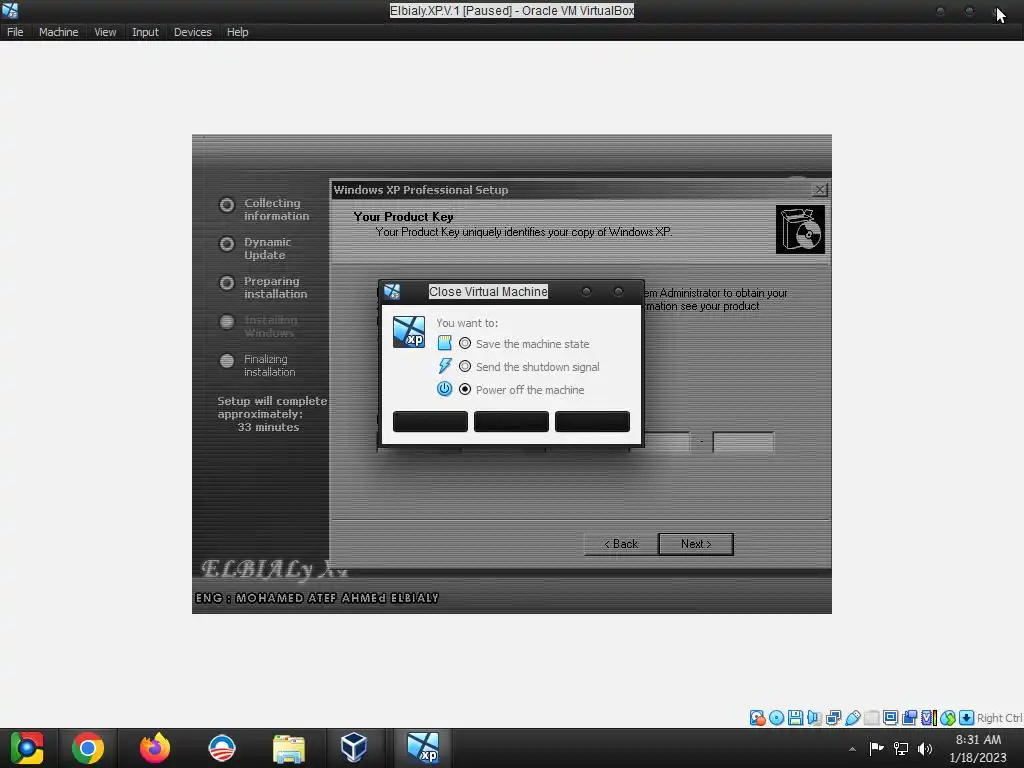Click the Close Virtual Machine title bar icon

(392, 291)
